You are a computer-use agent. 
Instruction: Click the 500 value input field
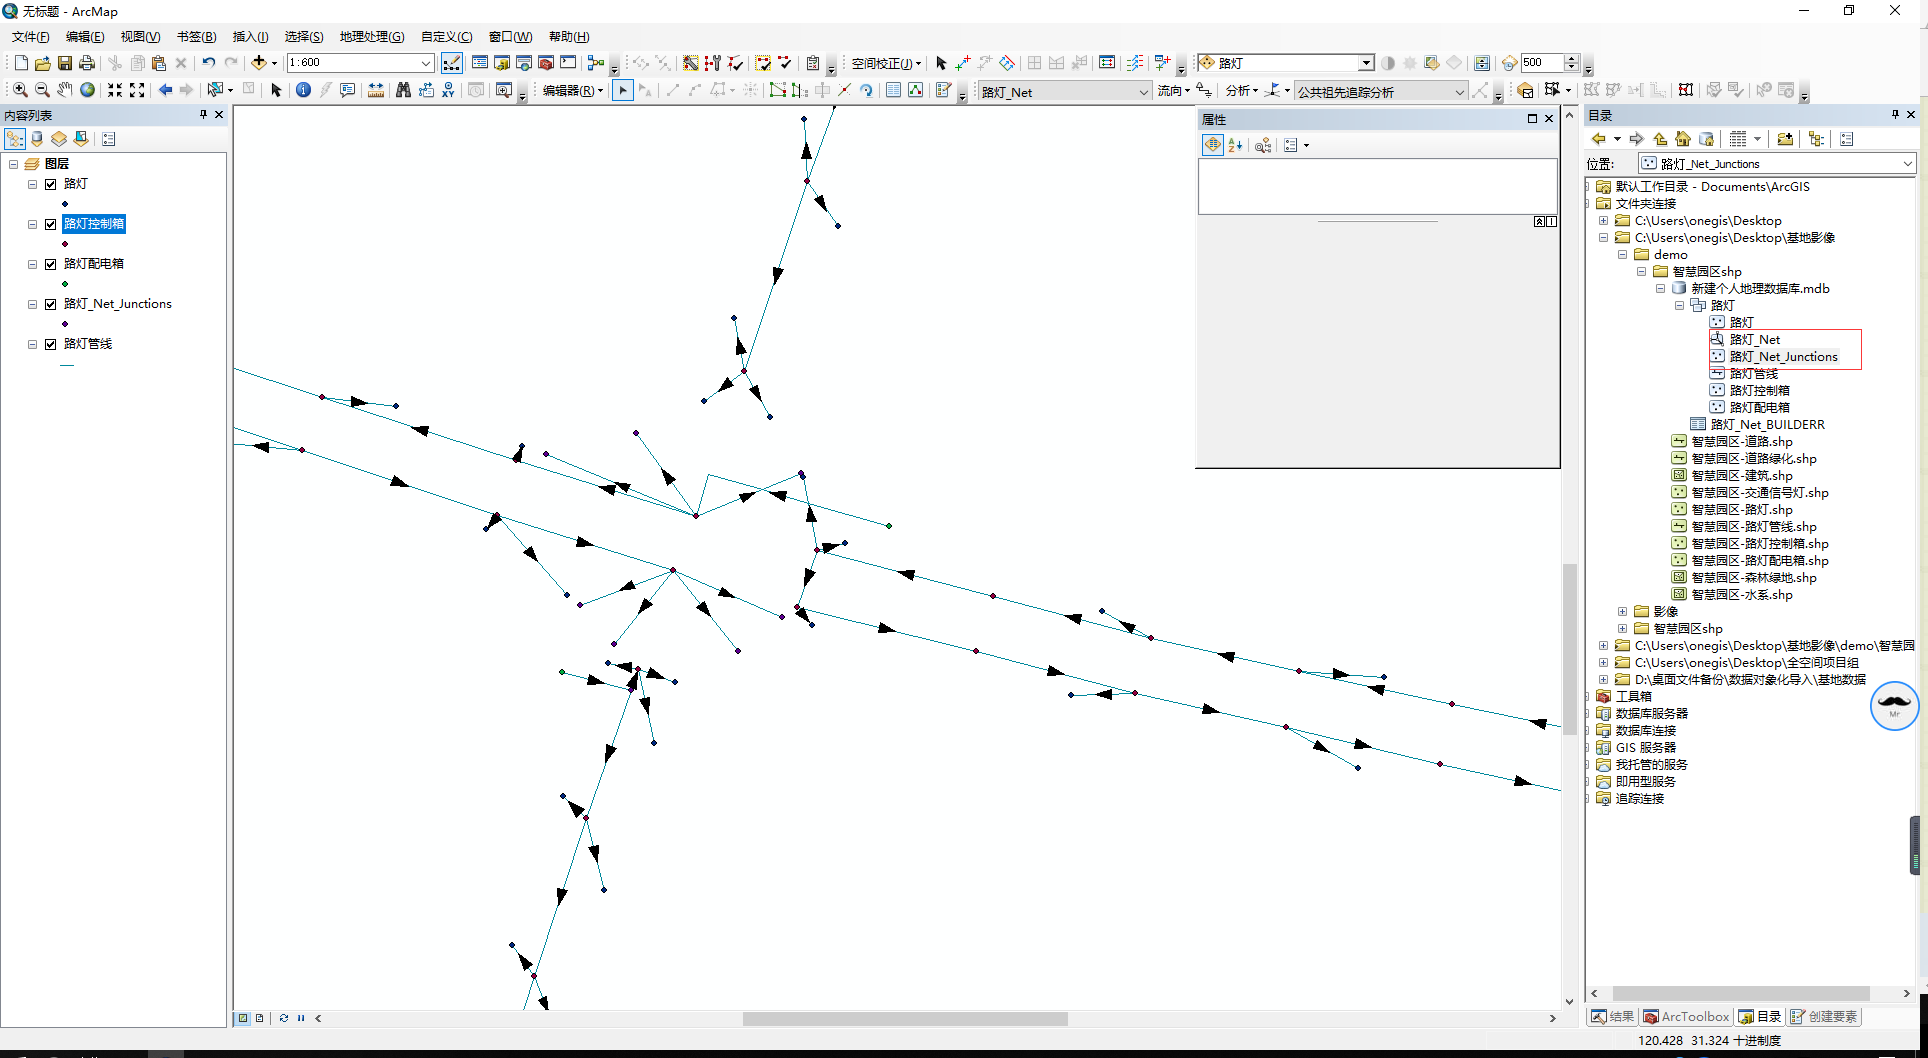pos(1541,63)
